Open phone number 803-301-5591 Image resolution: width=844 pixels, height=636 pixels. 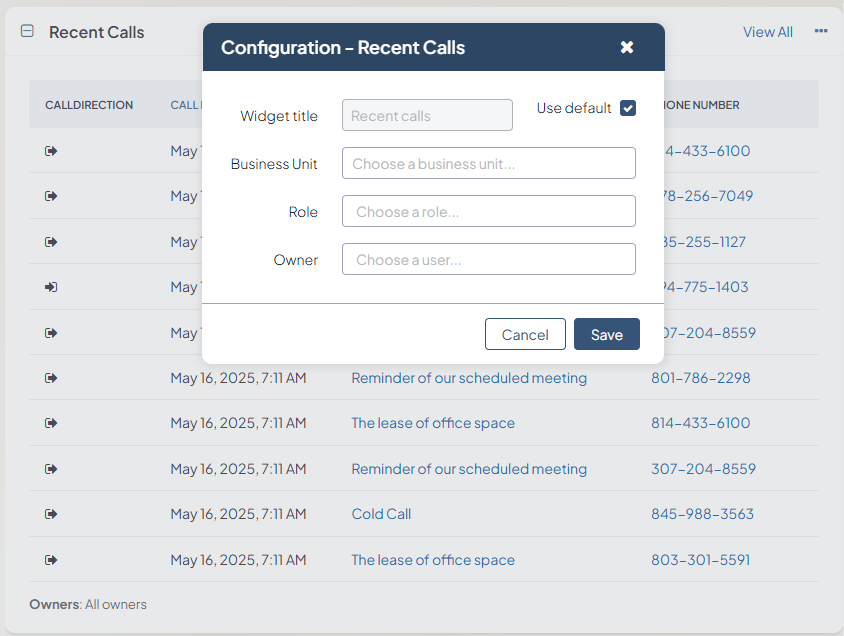click(700, 560)
